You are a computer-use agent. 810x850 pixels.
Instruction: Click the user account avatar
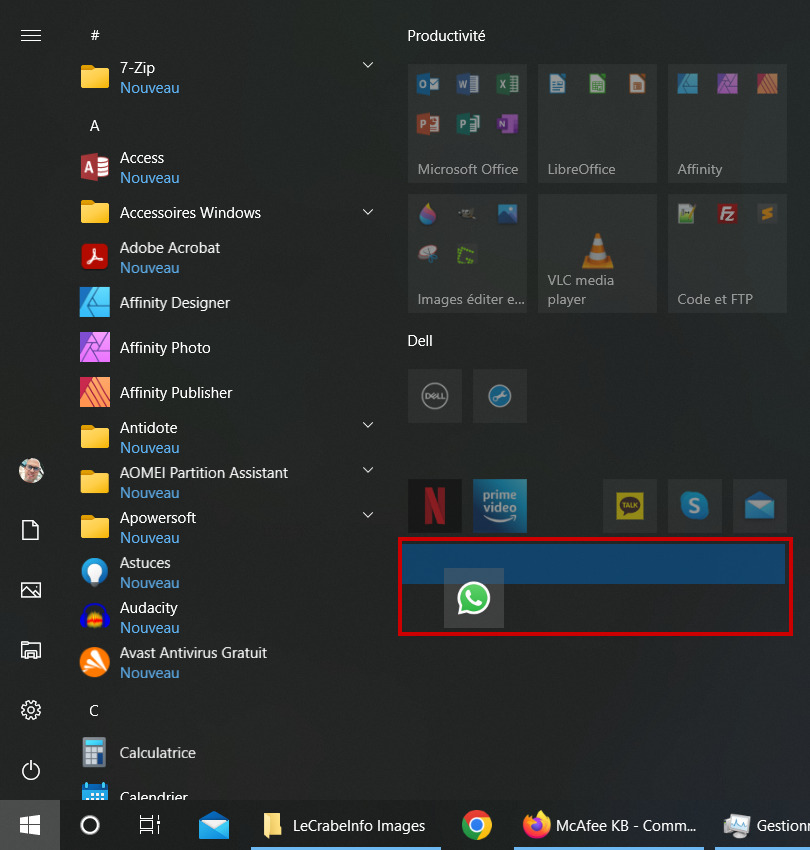click(31, 470)
